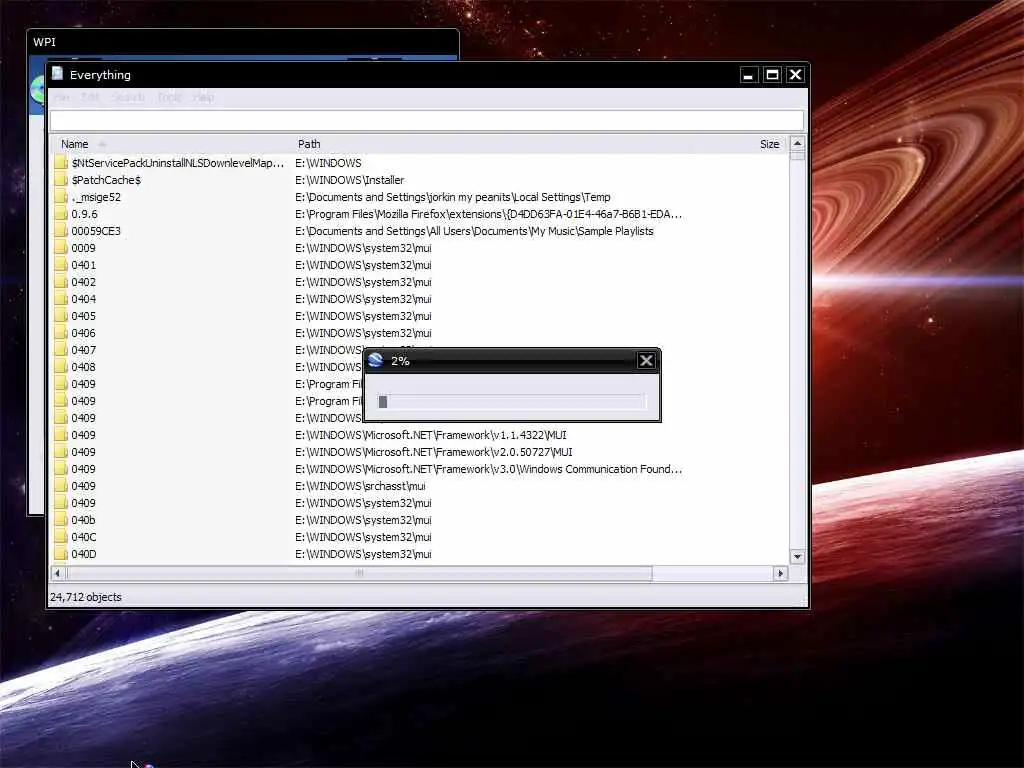Focus the Everything search input field
1024x768 pixels.
427,120
